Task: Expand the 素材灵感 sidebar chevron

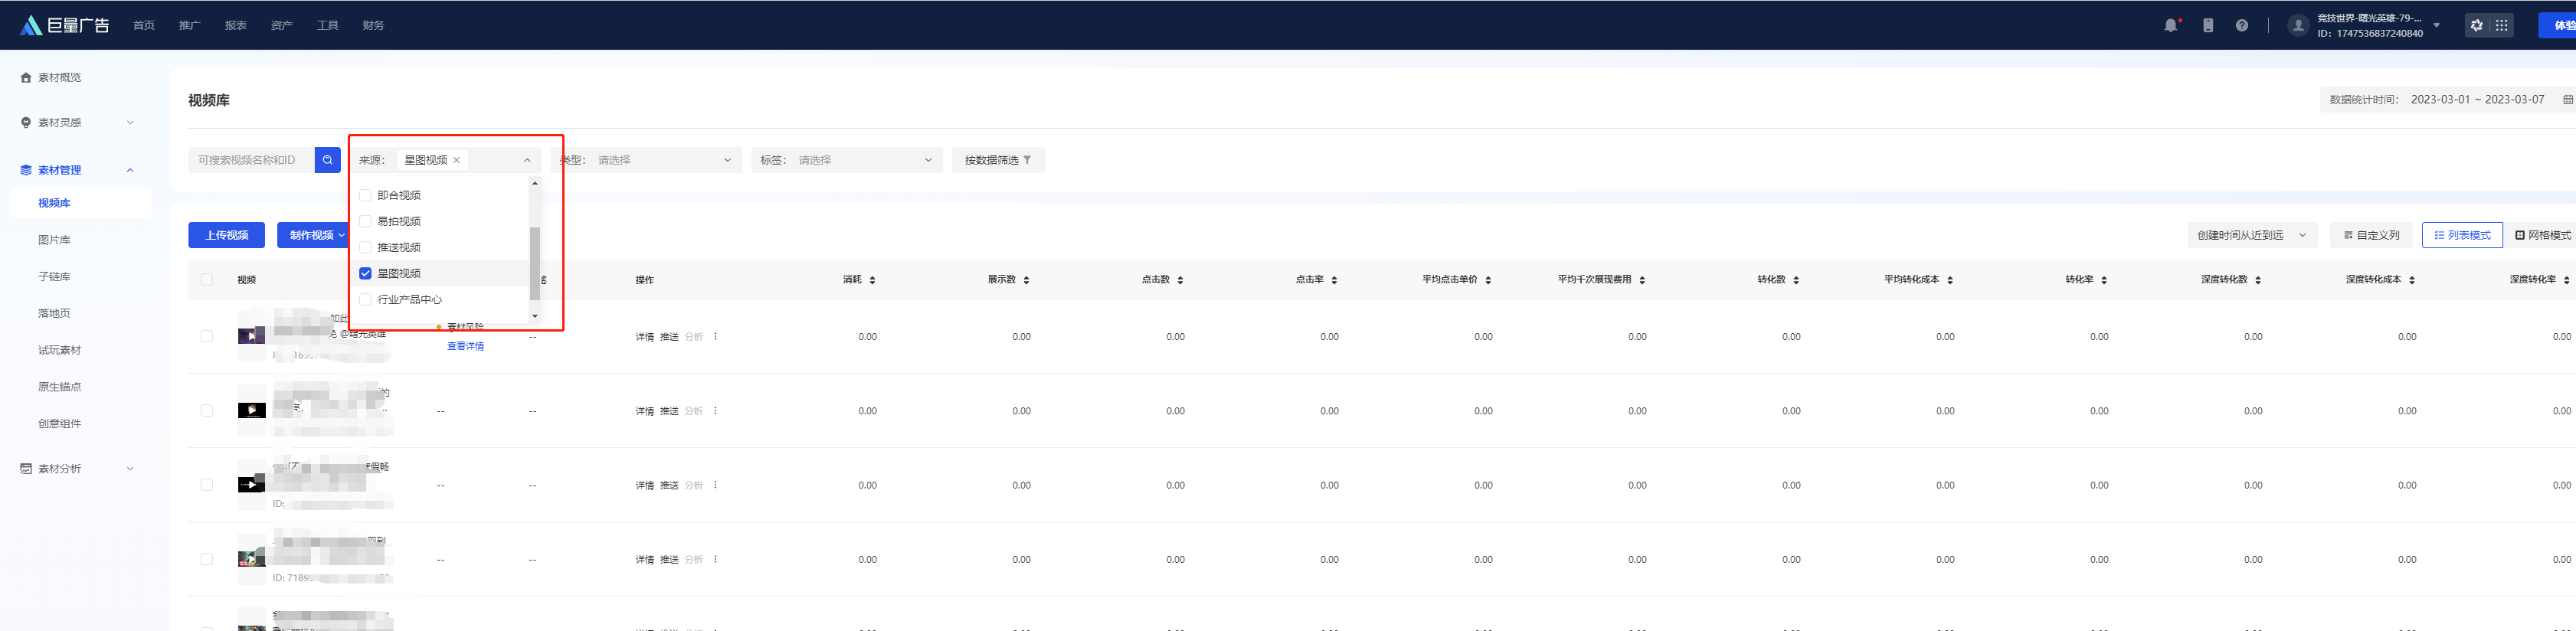Action: coord(130,122)
